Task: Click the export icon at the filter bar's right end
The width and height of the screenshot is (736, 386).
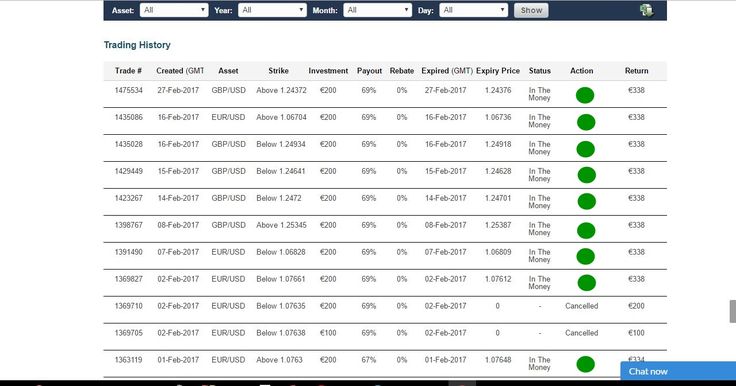Action: coord(647,10)
